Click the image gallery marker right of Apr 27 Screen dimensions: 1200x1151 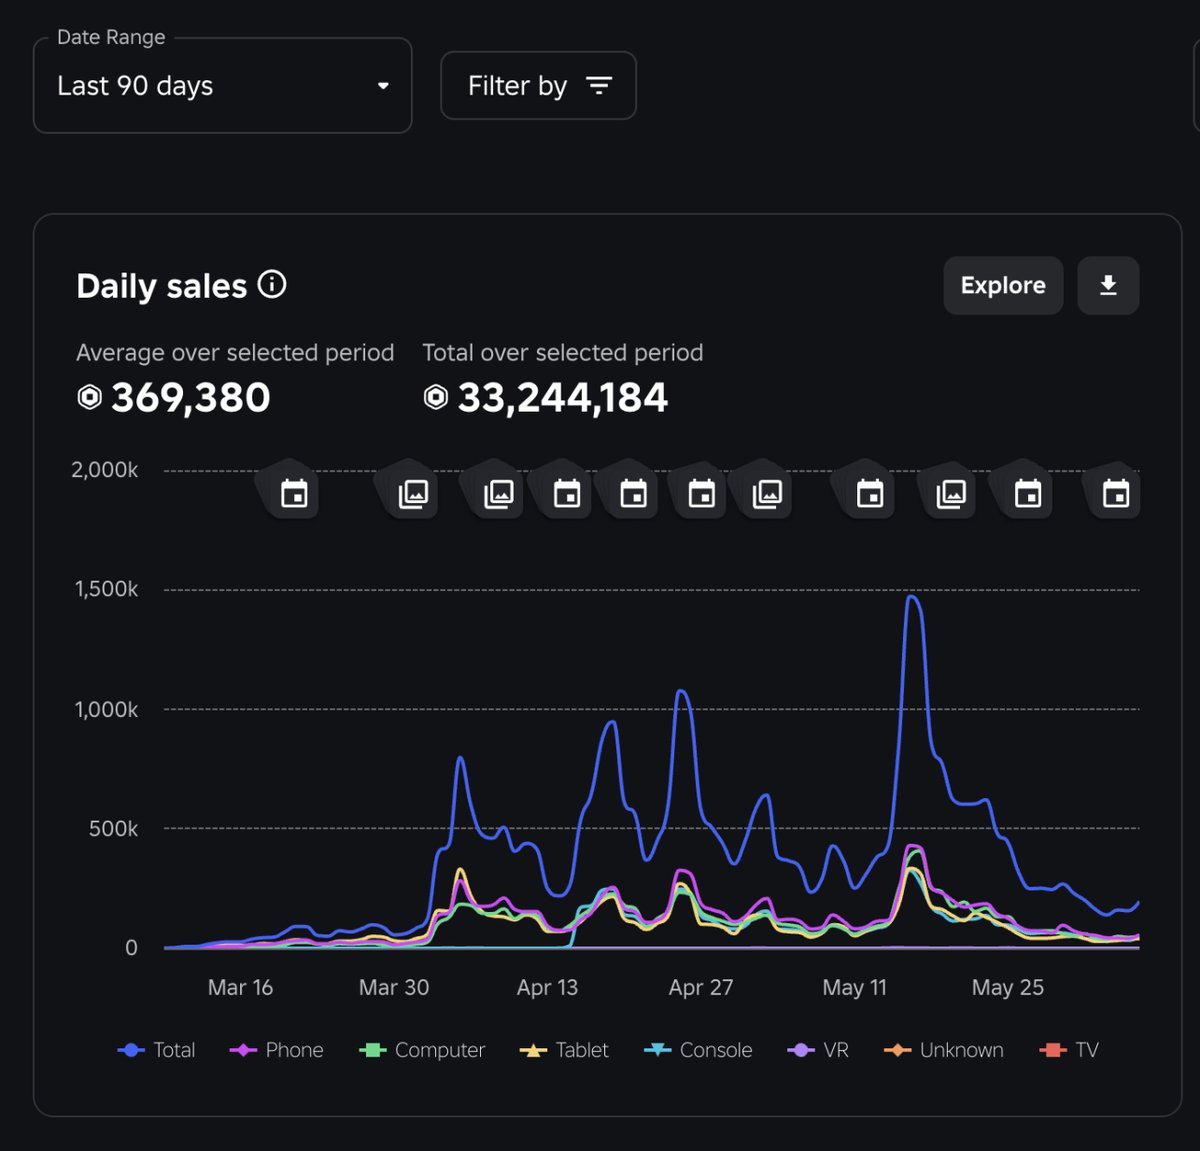(x=767, y=493)
